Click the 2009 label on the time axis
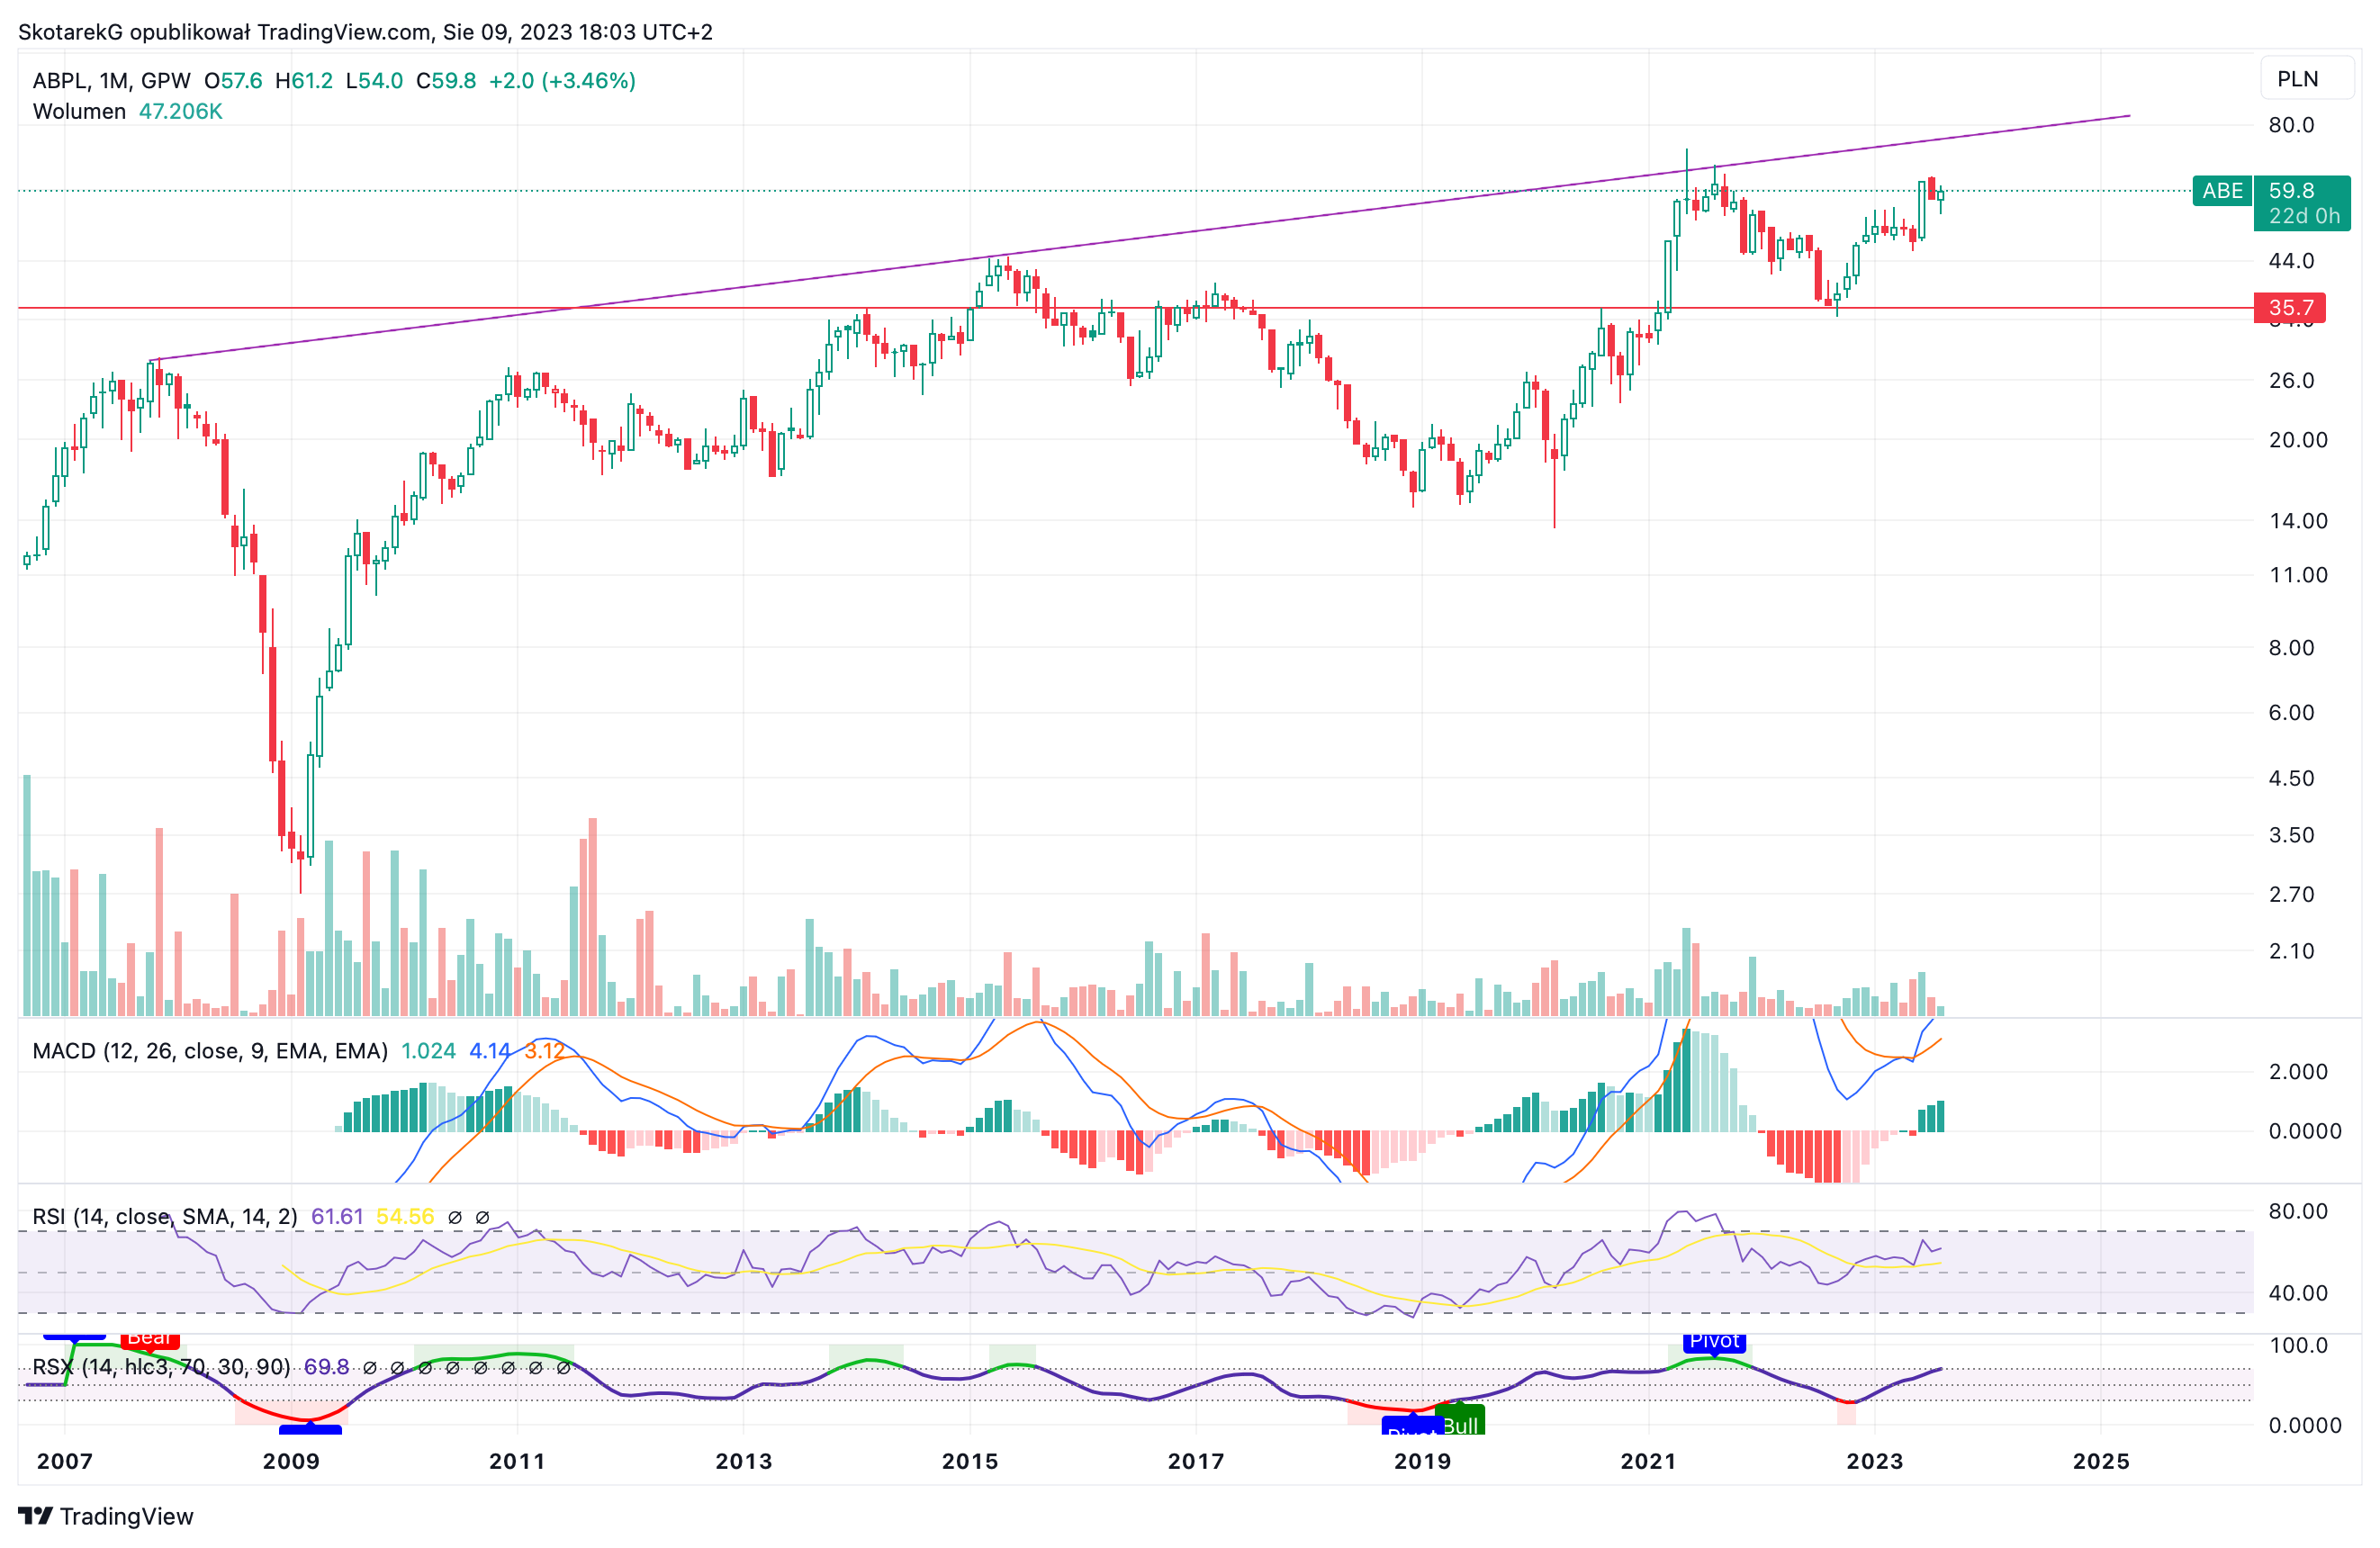 click(x=291, y=1461)
